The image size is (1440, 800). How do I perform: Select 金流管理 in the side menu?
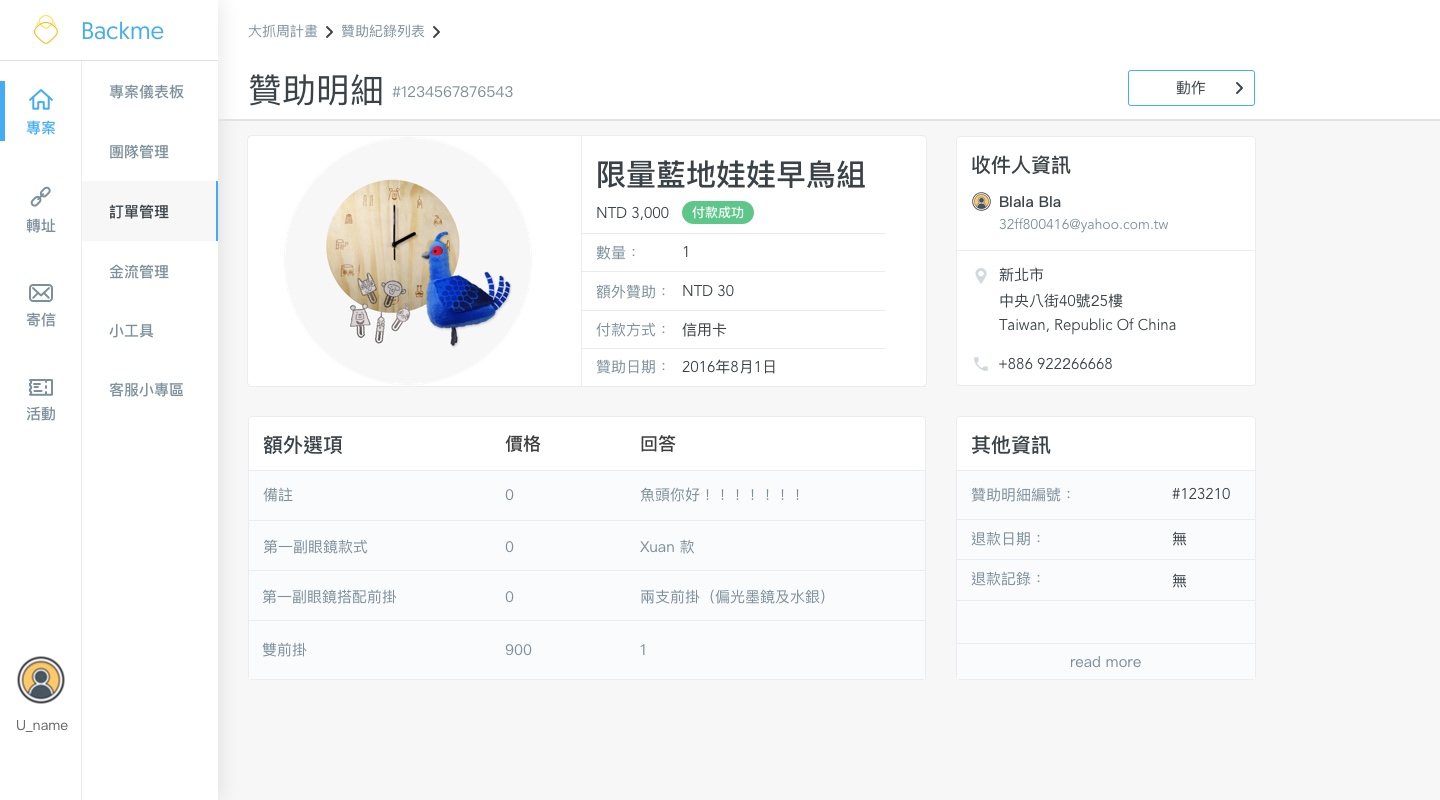click(139, 272)
